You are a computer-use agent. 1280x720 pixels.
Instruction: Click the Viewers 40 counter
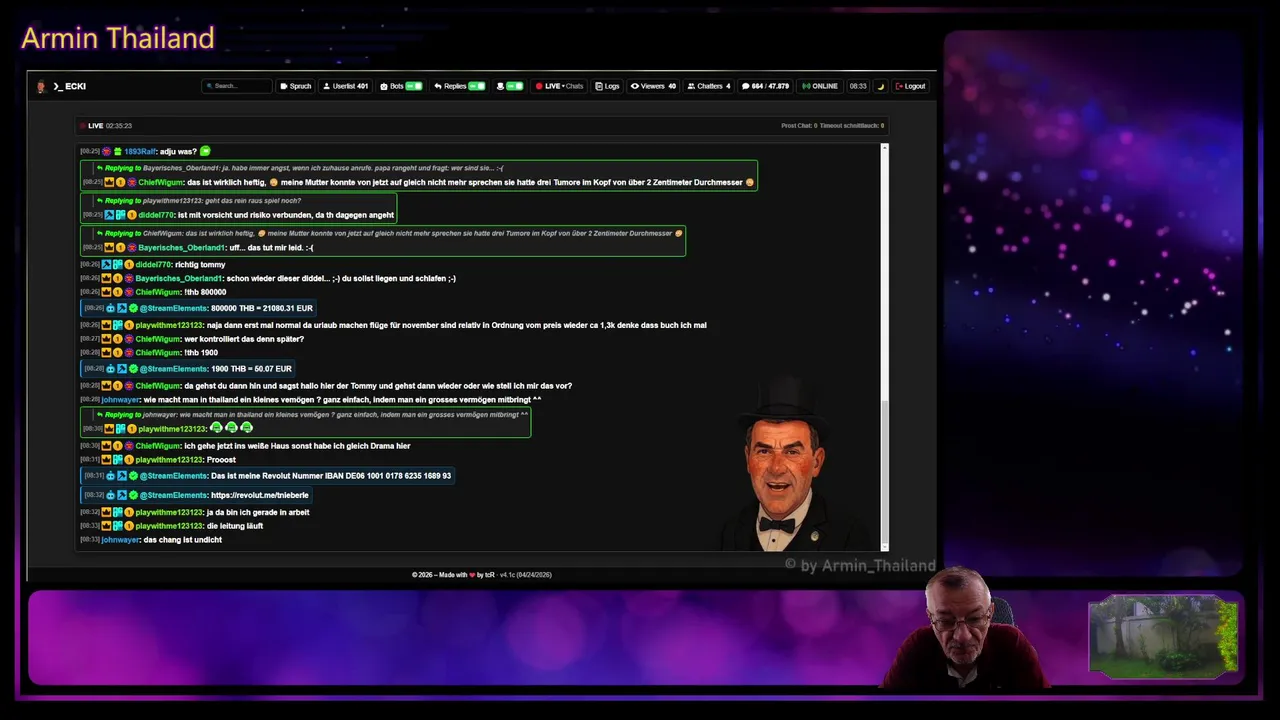653,86
